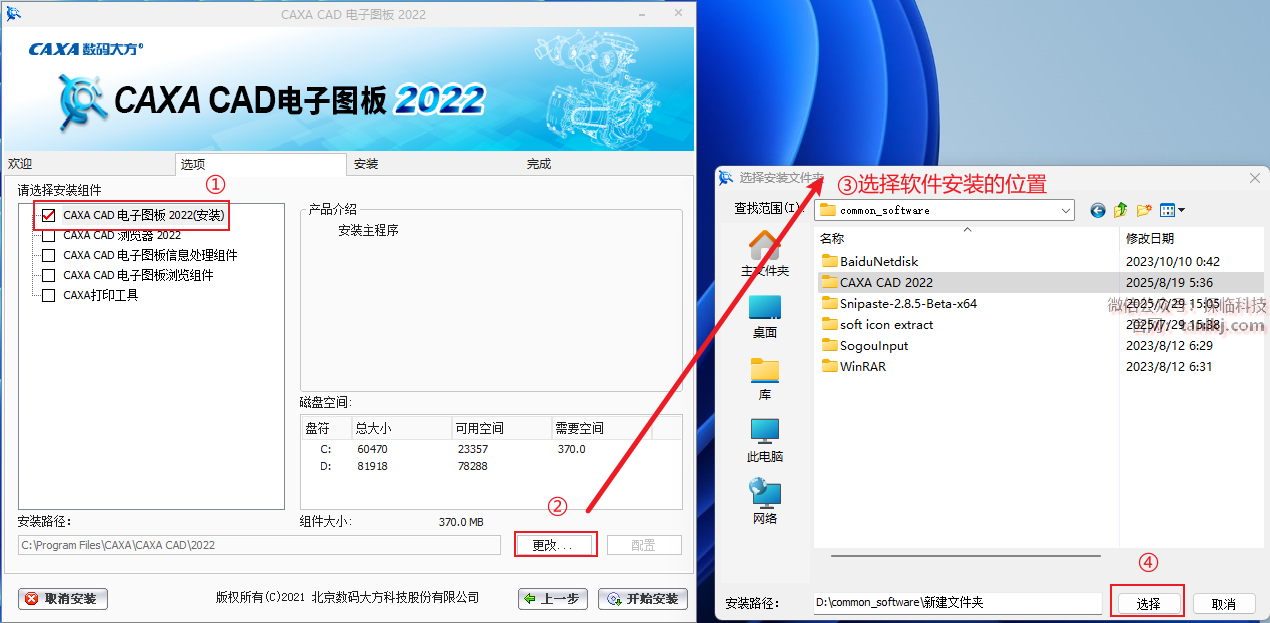Click the 可用空间 column header

click(x=501, y=428)
